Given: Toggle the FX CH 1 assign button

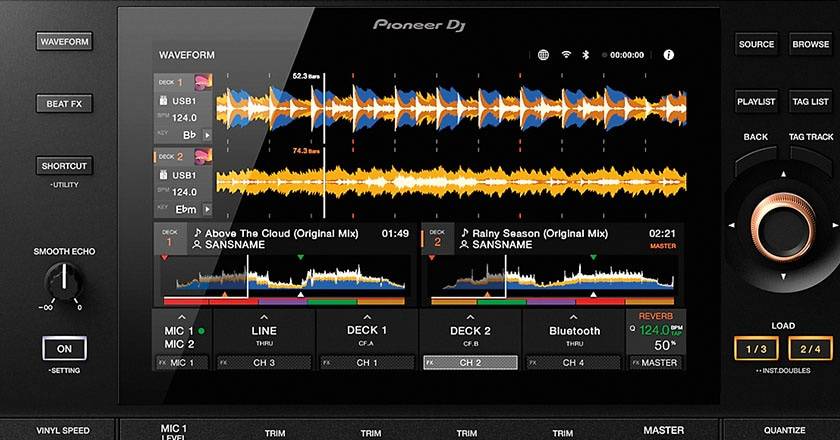Looking at the screenshot, I should coord(367,363).
